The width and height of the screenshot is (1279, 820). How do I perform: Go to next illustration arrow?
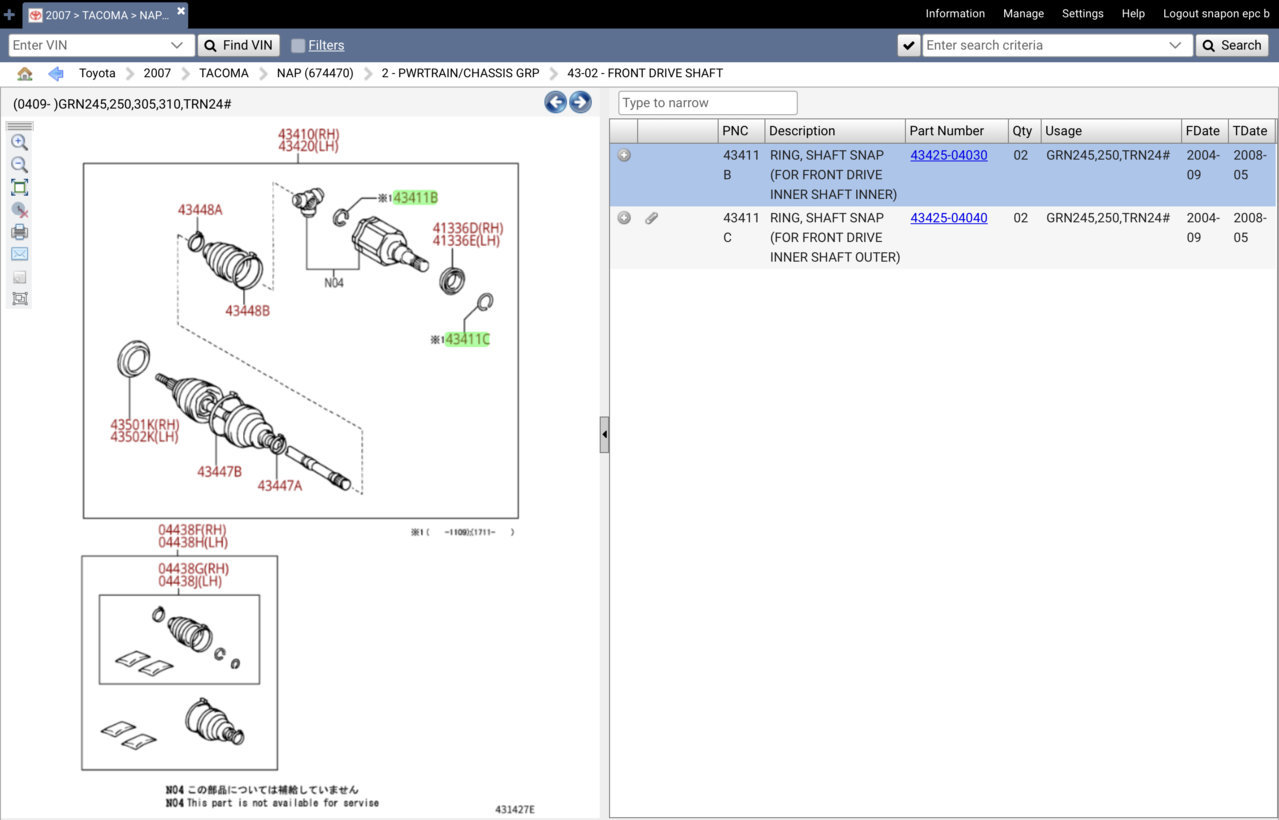click(x=580, y=102)
